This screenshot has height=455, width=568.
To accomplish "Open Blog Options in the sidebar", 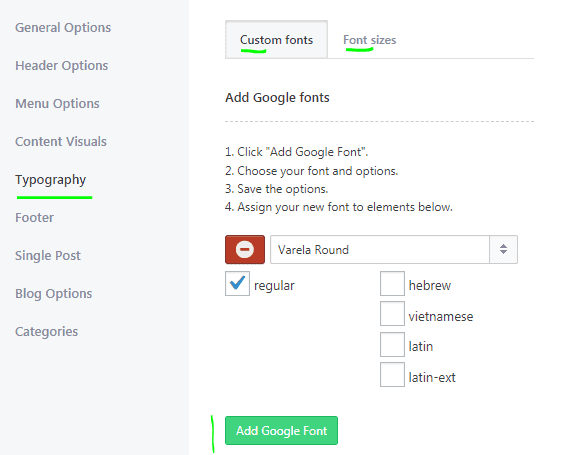I will [x=54, y=294].
